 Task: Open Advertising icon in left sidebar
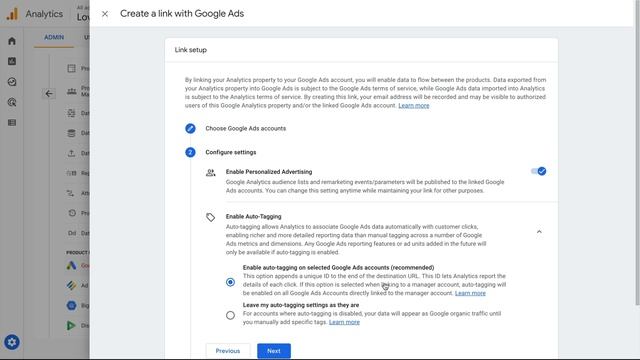point(12,102)
